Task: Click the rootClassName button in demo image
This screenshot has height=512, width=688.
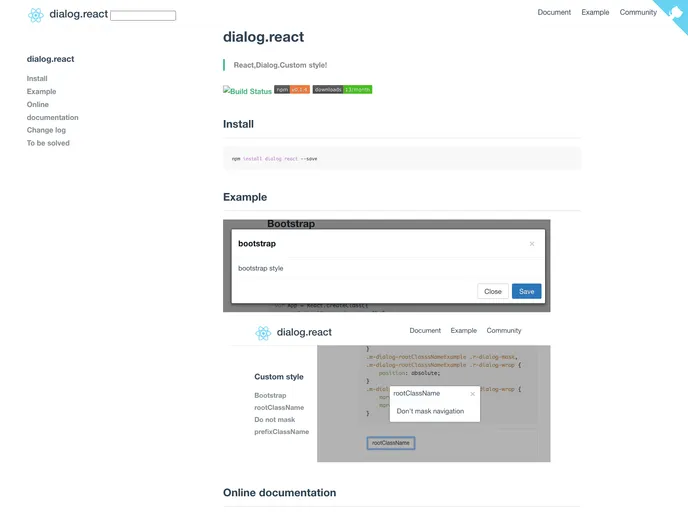Action: 390,443
